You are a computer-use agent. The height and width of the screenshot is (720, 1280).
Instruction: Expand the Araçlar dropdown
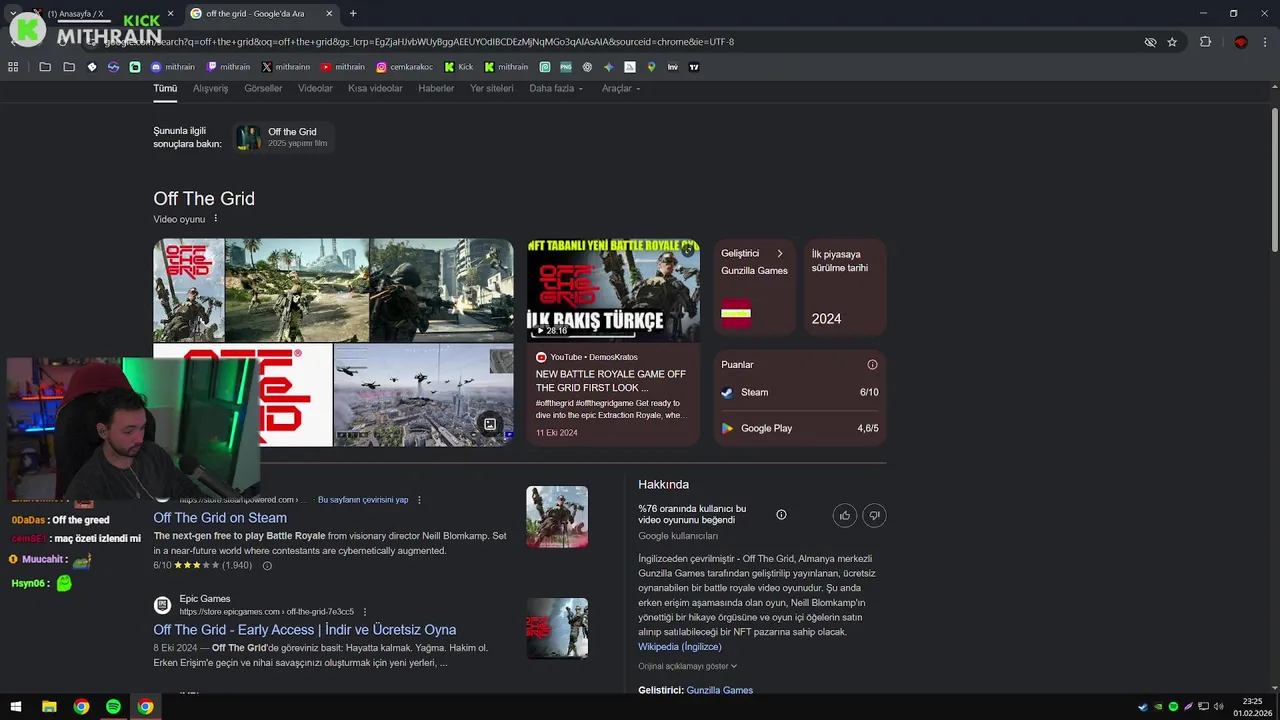tap(621, 88)
